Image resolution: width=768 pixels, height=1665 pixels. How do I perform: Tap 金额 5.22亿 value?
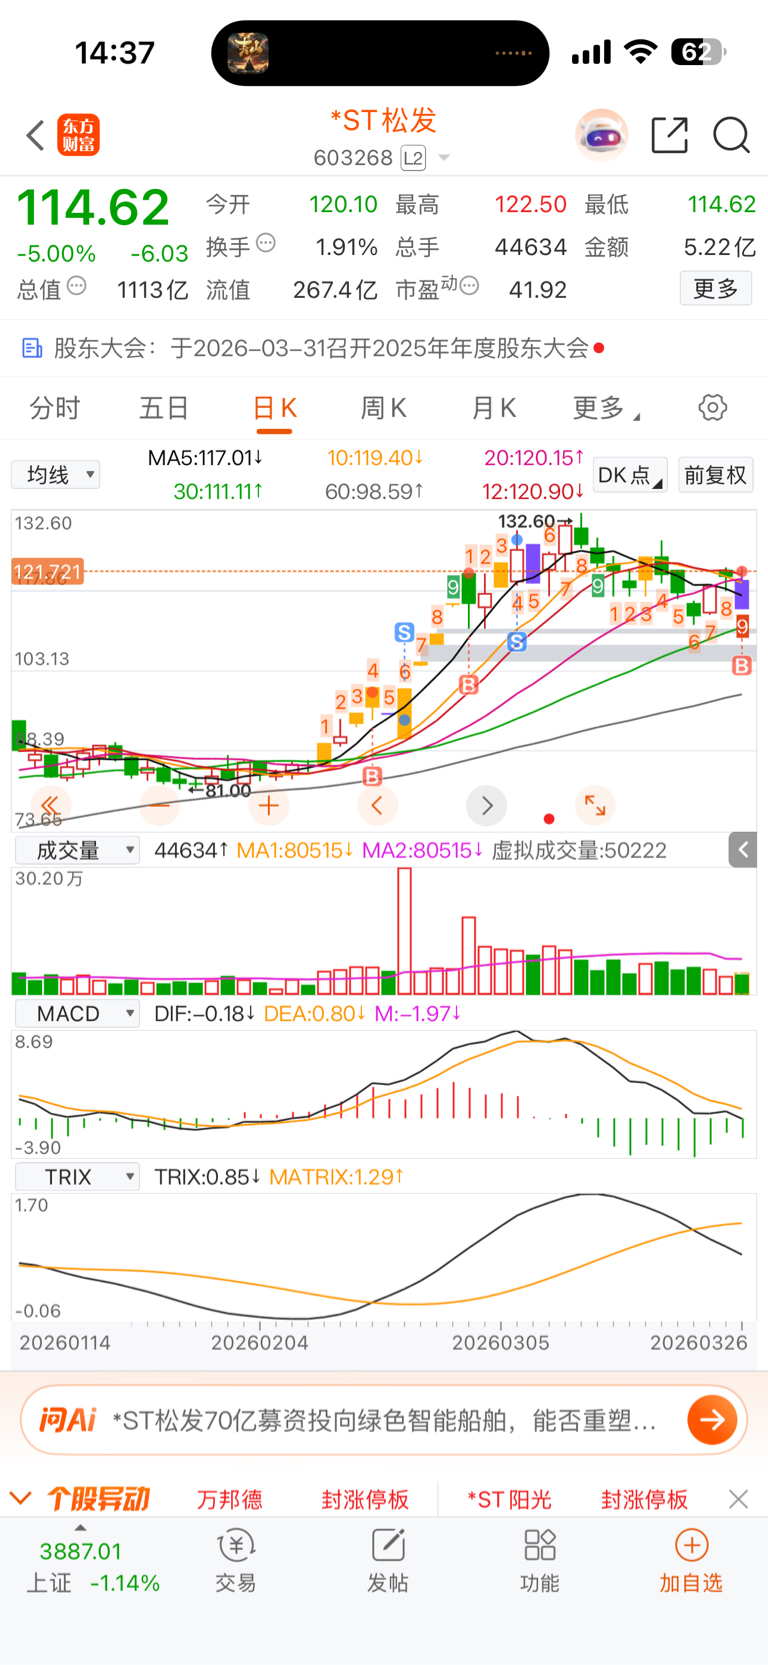point(719,247)
